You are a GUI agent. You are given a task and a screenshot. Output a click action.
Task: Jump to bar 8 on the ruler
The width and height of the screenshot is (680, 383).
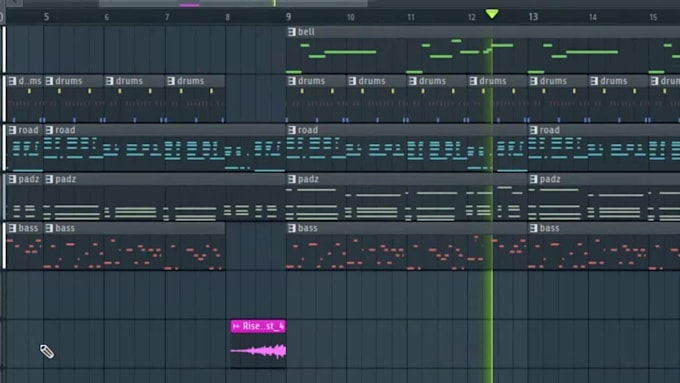[228, 17]
